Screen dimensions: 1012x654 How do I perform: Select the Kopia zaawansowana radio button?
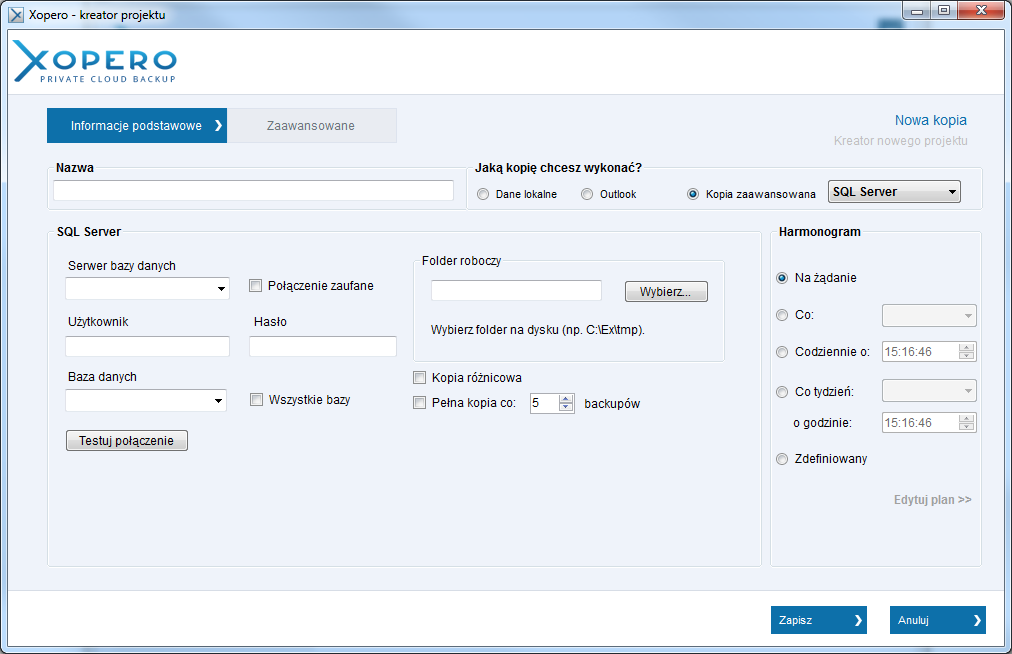693,194
